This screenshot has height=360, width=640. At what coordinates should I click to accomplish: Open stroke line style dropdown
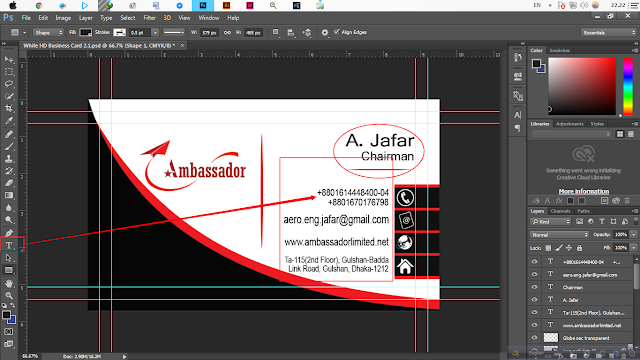[x=174, y=32]
